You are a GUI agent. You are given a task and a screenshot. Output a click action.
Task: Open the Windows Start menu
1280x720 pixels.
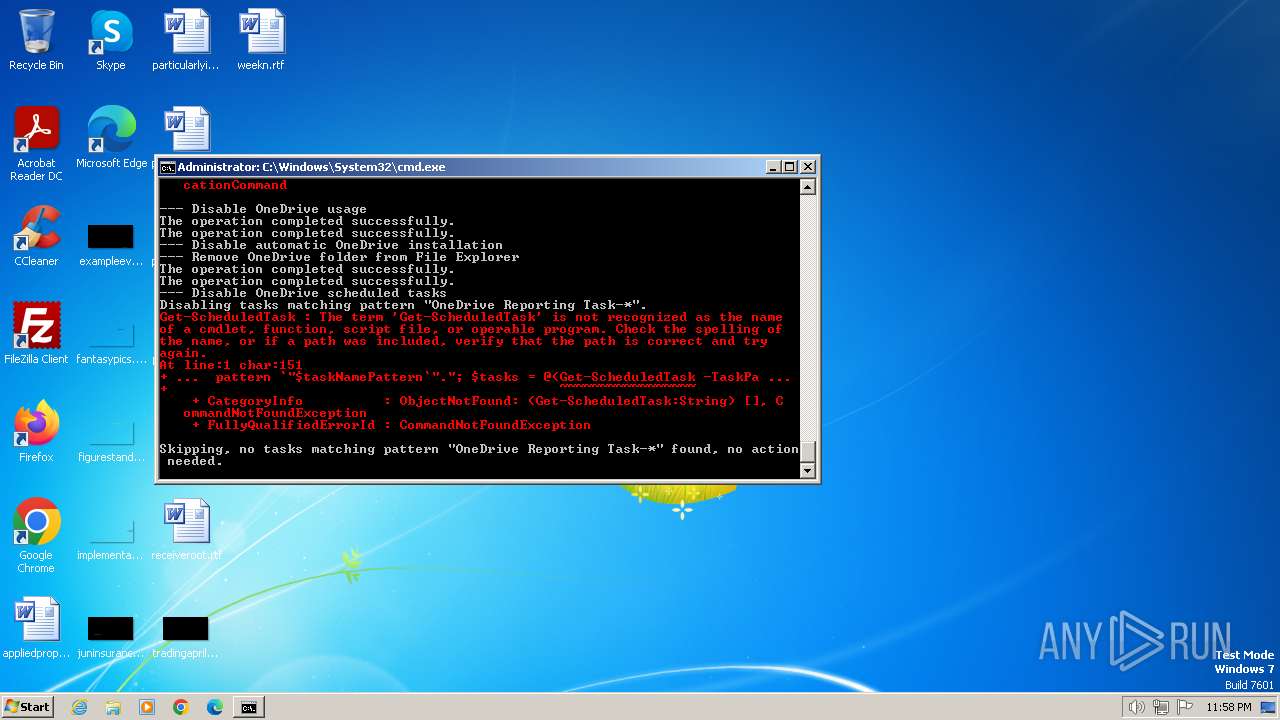pos(27,707)
